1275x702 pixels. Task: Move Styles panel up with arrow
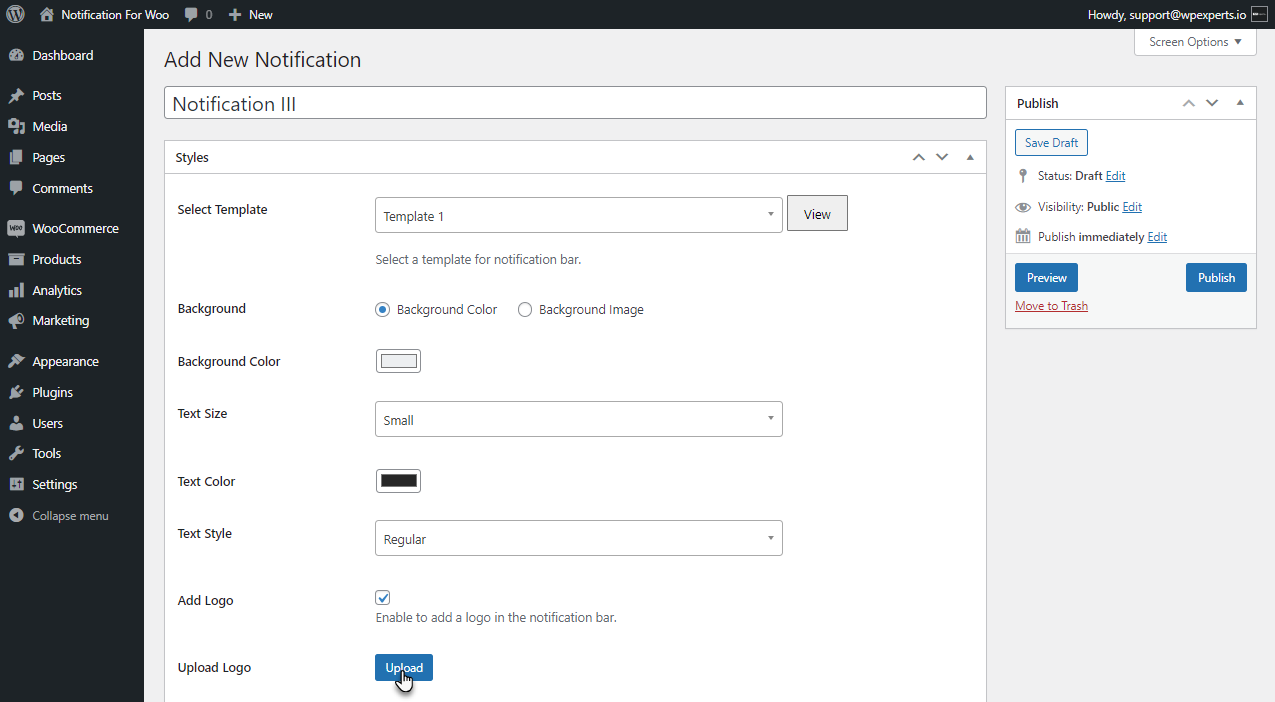click(x=919, y=158)
